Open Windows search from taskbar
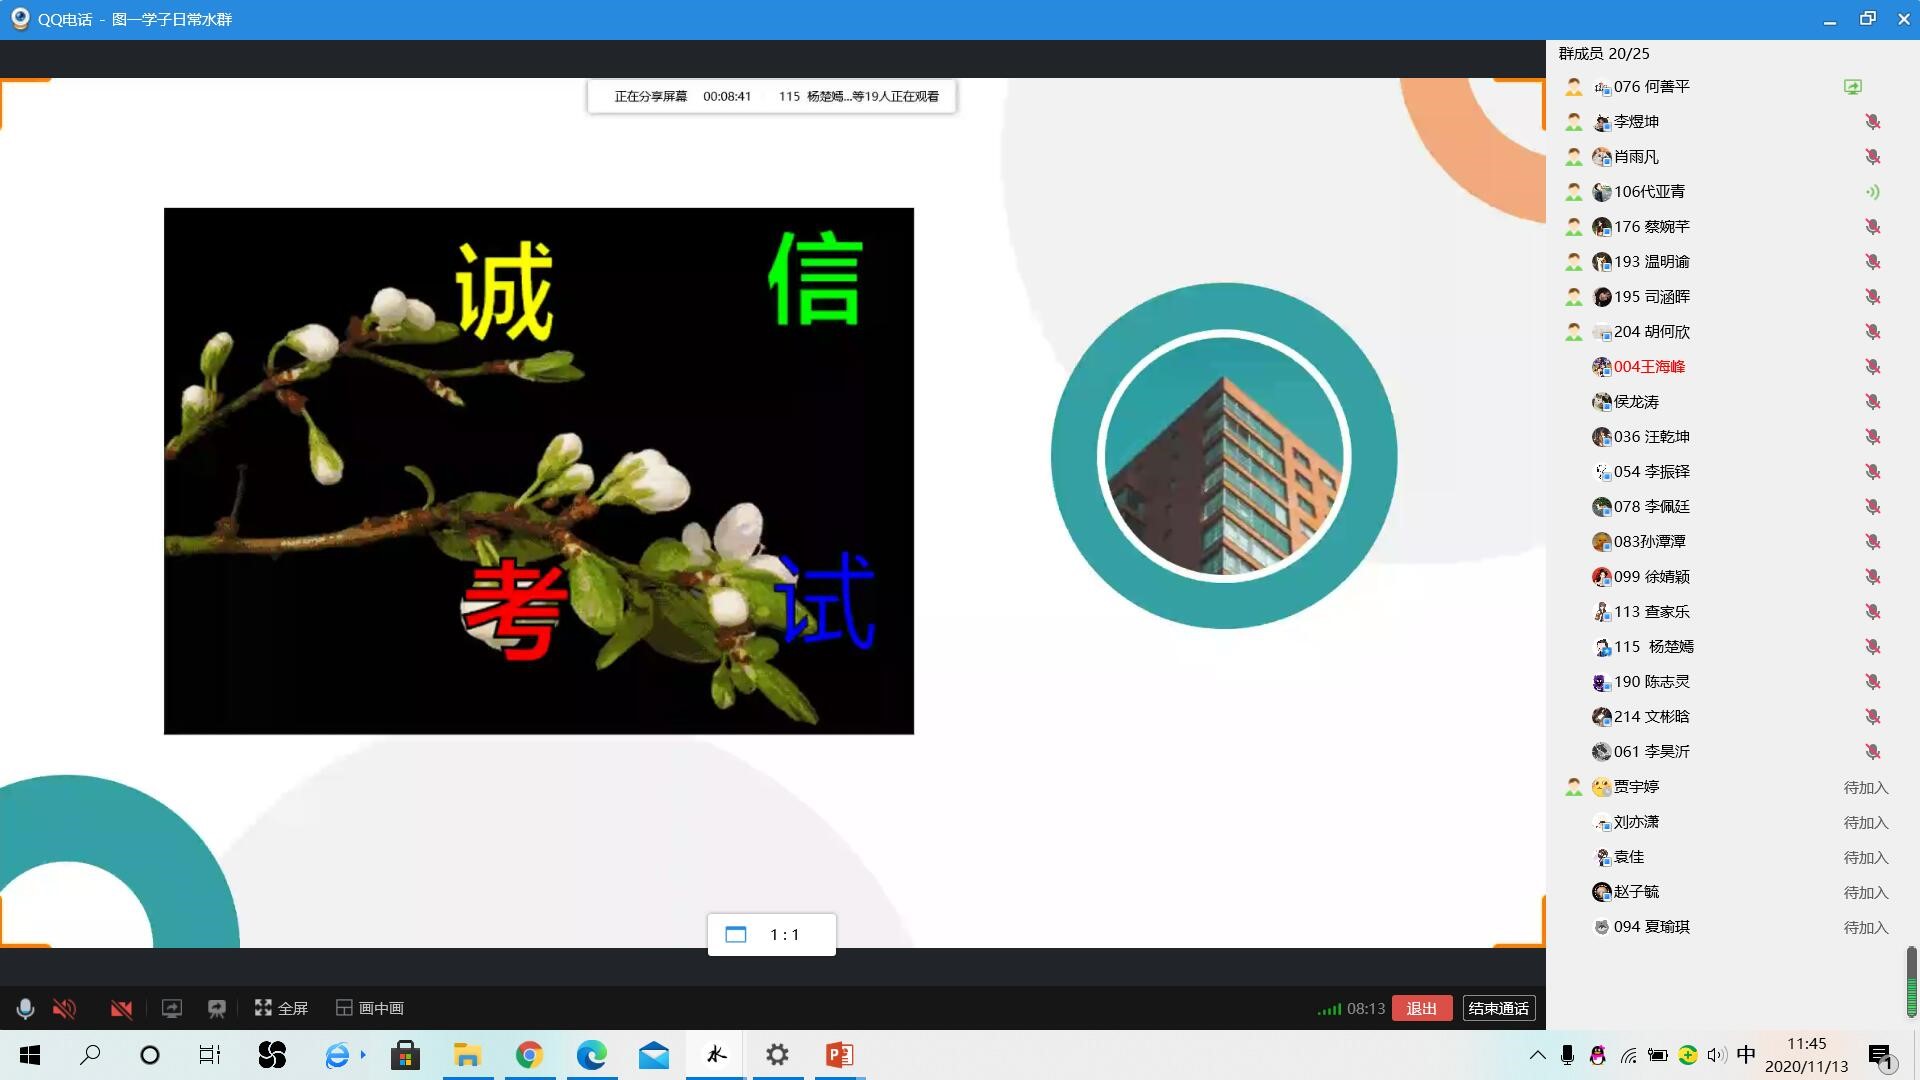 click(90, 1055)
